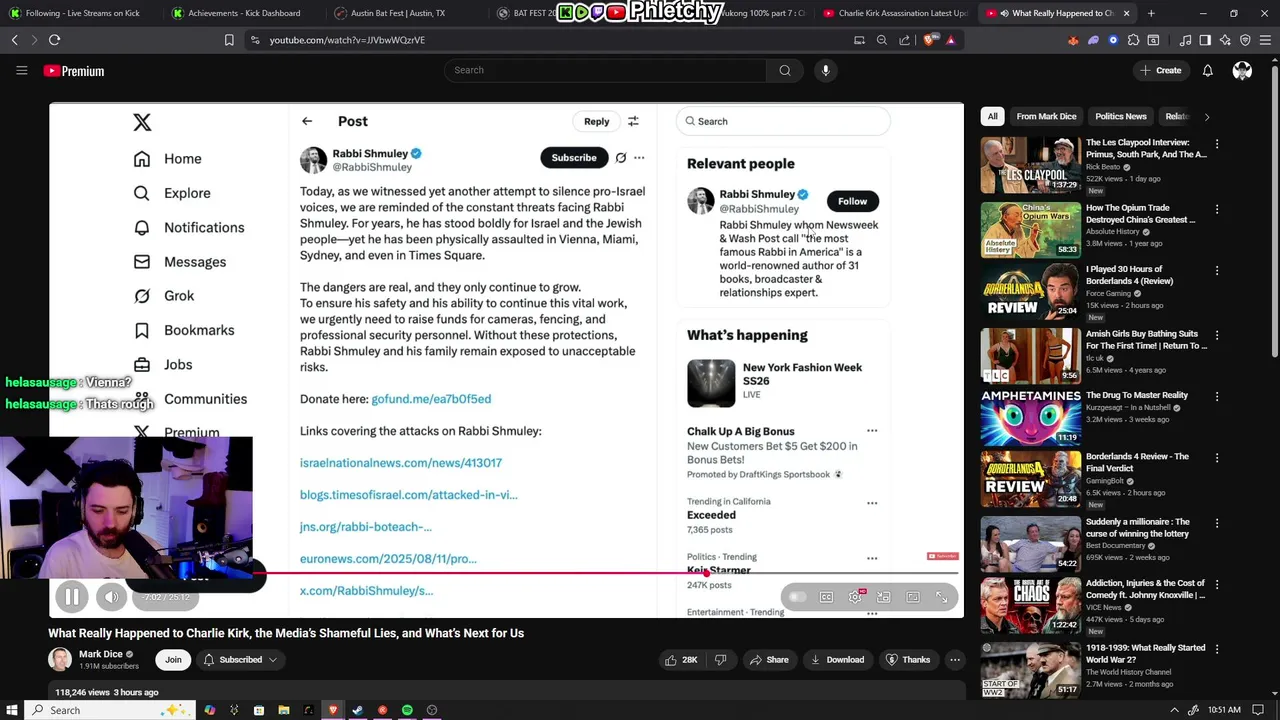This screenshot has width=1280, height=720.
Task: Open the Borderlands 4 Final Verdict thumbnail
Action: (x=1030, y=480)
